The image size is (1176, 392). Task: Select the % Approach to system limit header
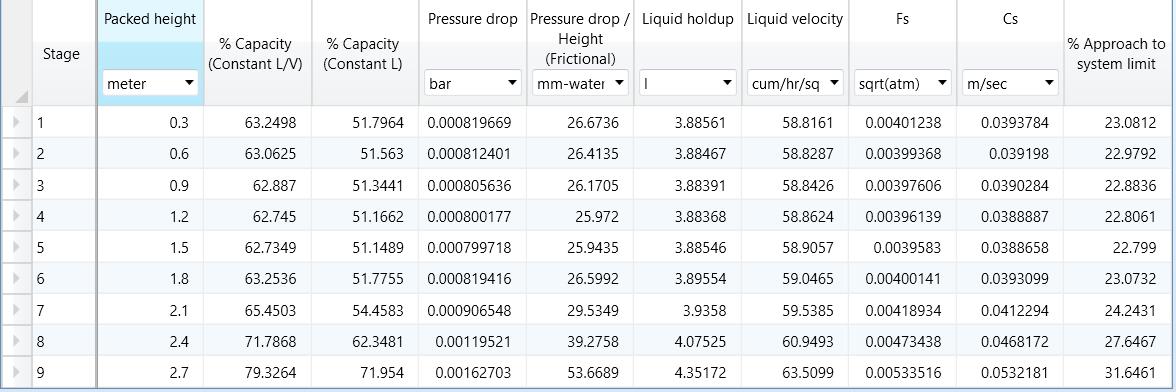1116,54
